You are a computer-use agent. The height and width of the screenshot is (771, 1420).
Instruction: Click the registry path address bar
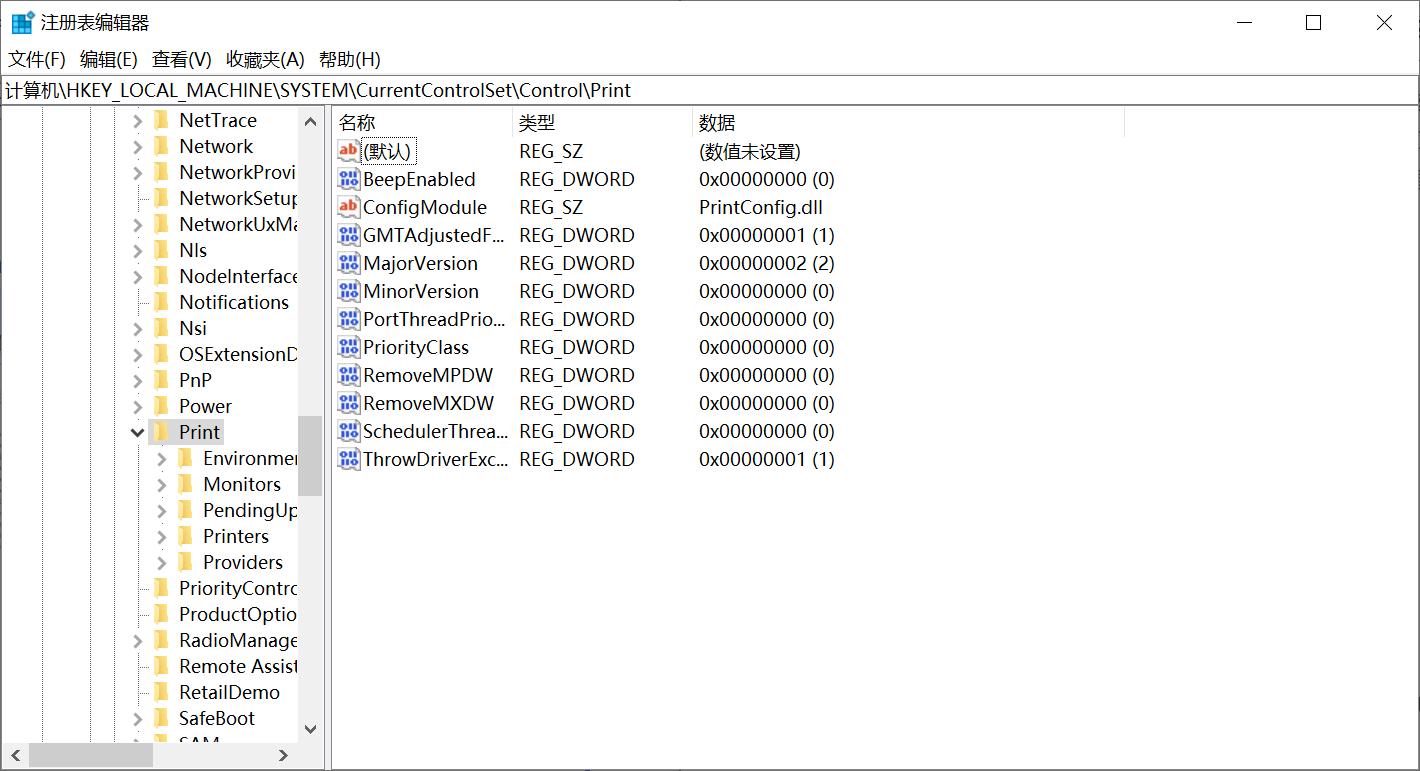pos(700,90)
